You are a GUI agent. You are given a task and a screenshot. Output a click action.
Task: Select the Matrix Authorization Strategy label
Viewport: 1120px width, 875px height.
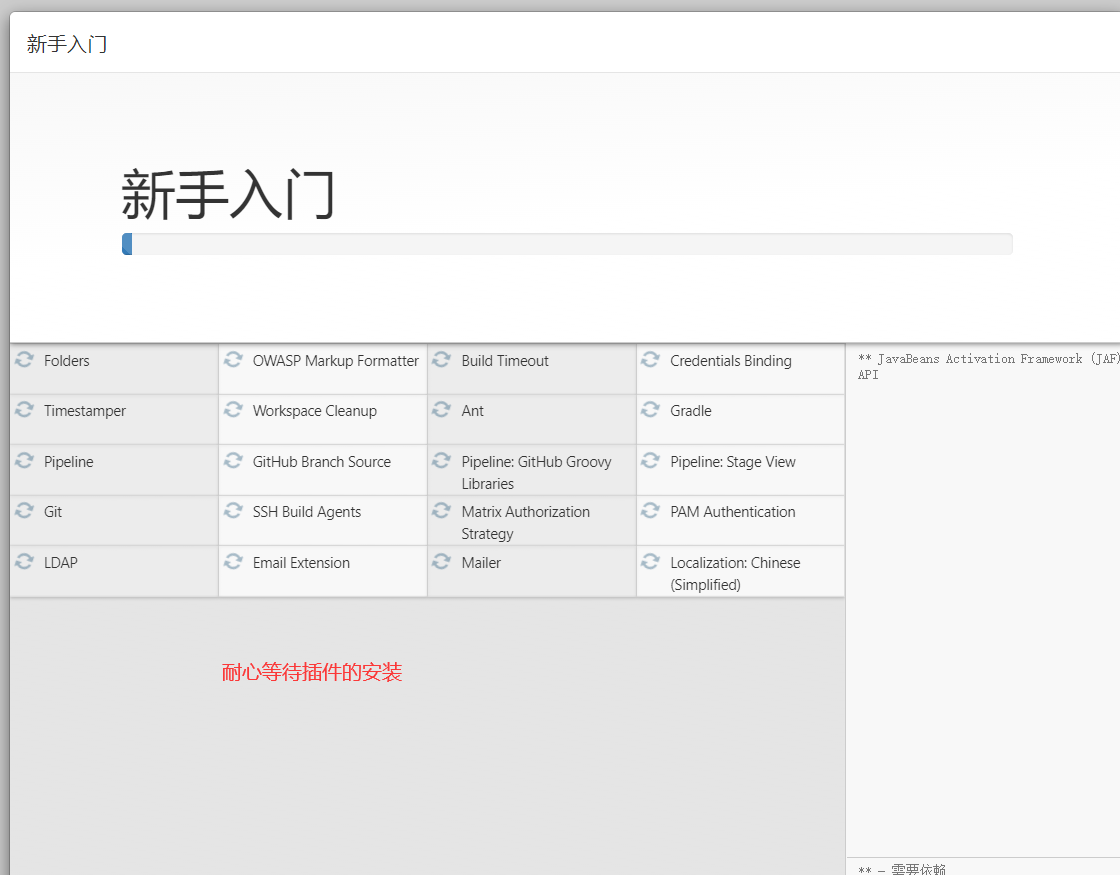point(526,522)
